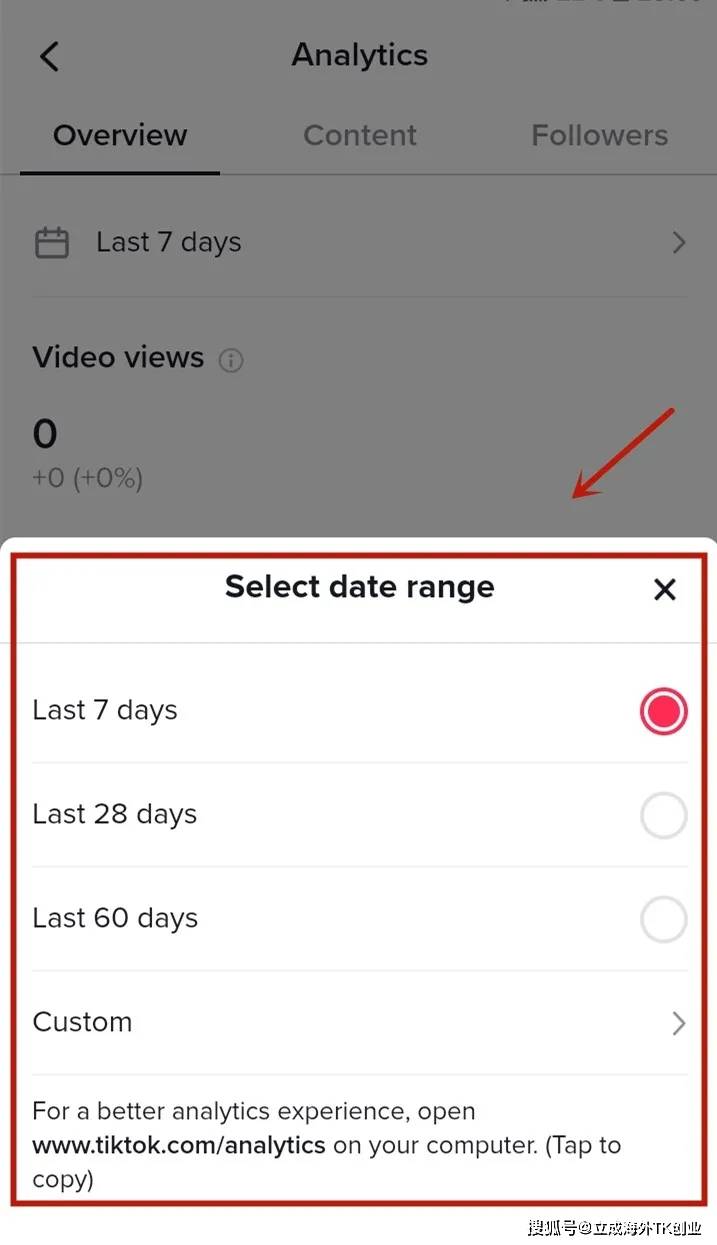Click the Analytics page title
The height and width of the screenshot is (1245, 717).
(359, 55)
